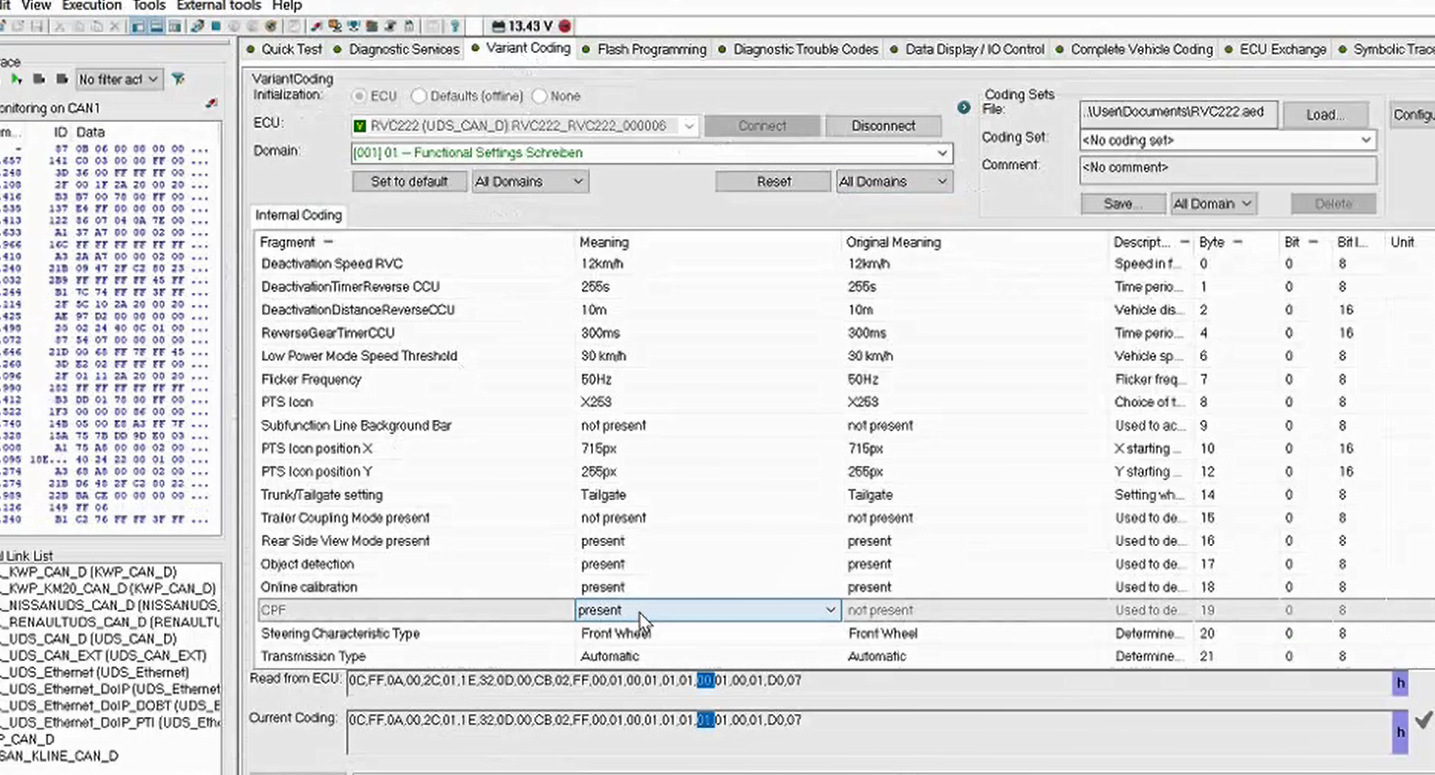Click the Comment field
Screen dimensions: 1435x775
[1228, 168]
